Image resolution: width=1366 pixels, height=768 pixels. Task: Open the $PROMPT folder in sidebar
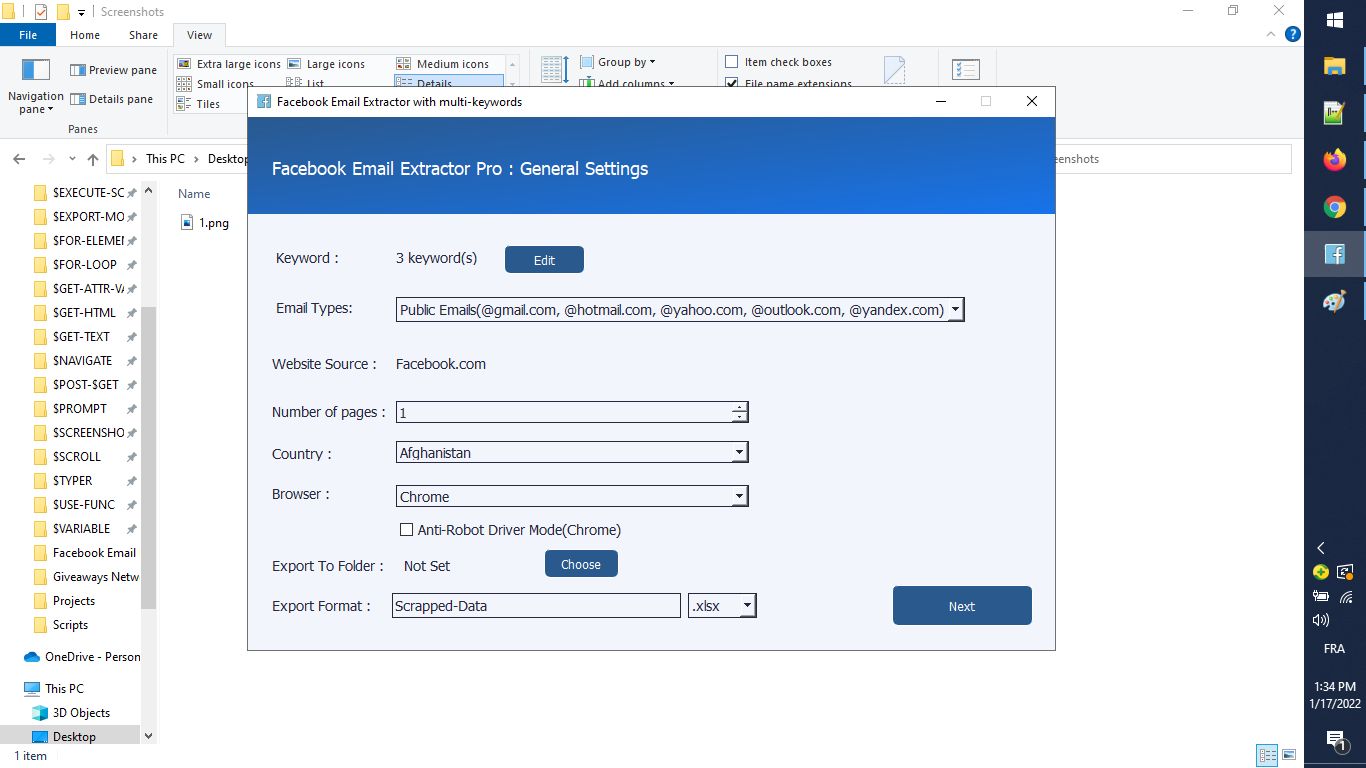click(x=84, y=409)
